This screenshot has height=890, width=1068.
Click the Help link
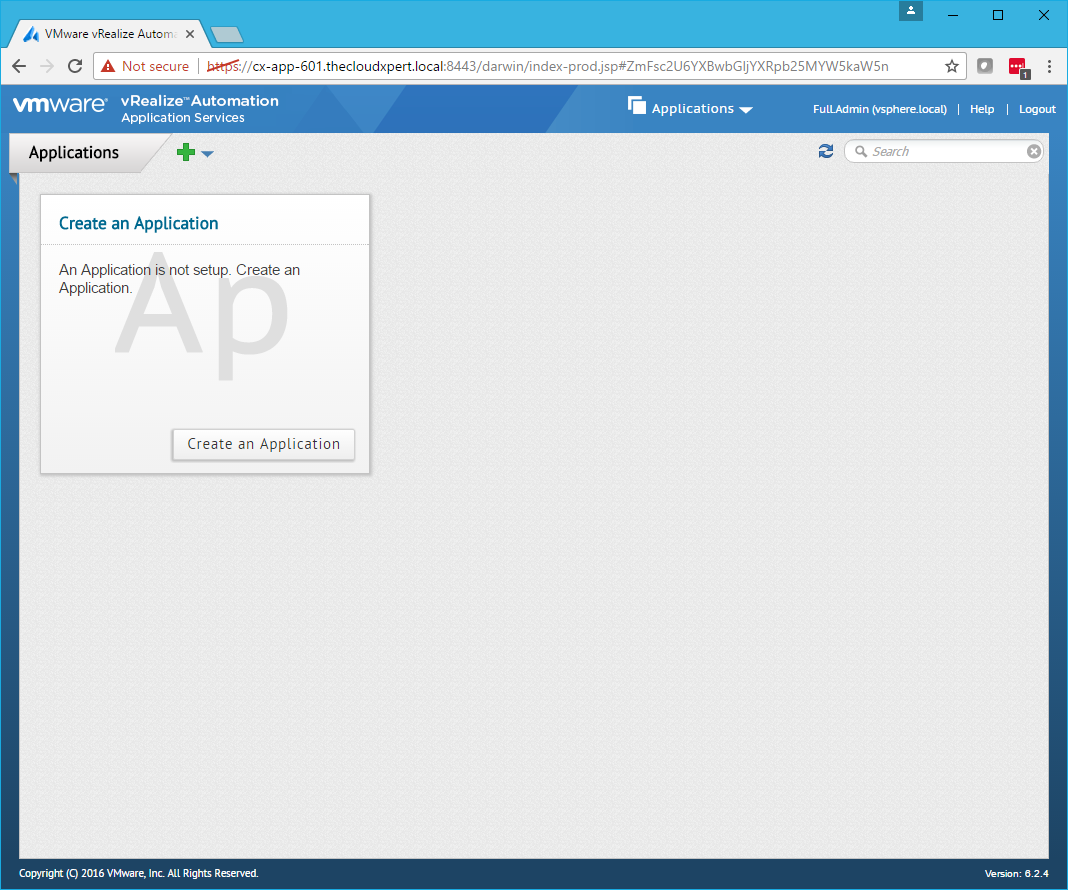[x=982, y=109]
